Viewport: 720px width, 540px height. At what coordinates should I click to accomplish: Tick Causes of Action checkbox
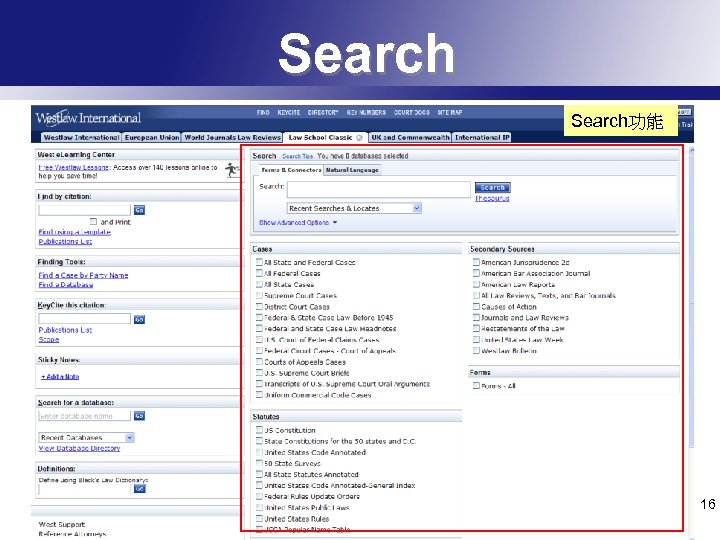pyautogui.click(x=476, y=306)
